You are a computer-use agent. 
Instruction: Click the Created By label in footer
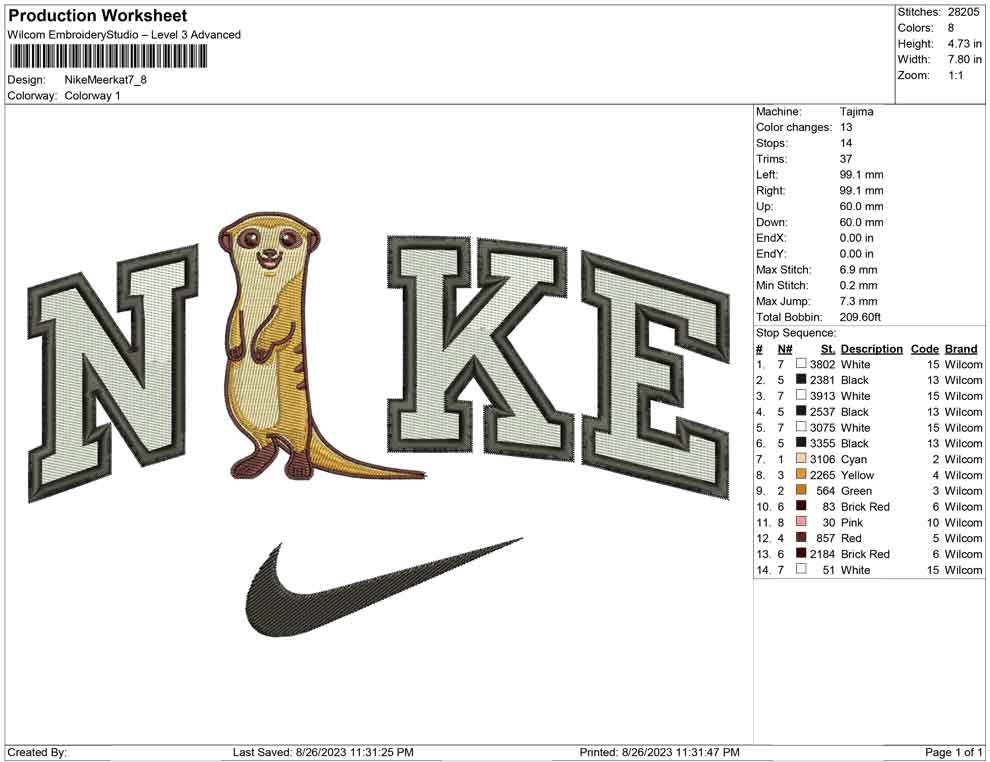coord(37,752)
